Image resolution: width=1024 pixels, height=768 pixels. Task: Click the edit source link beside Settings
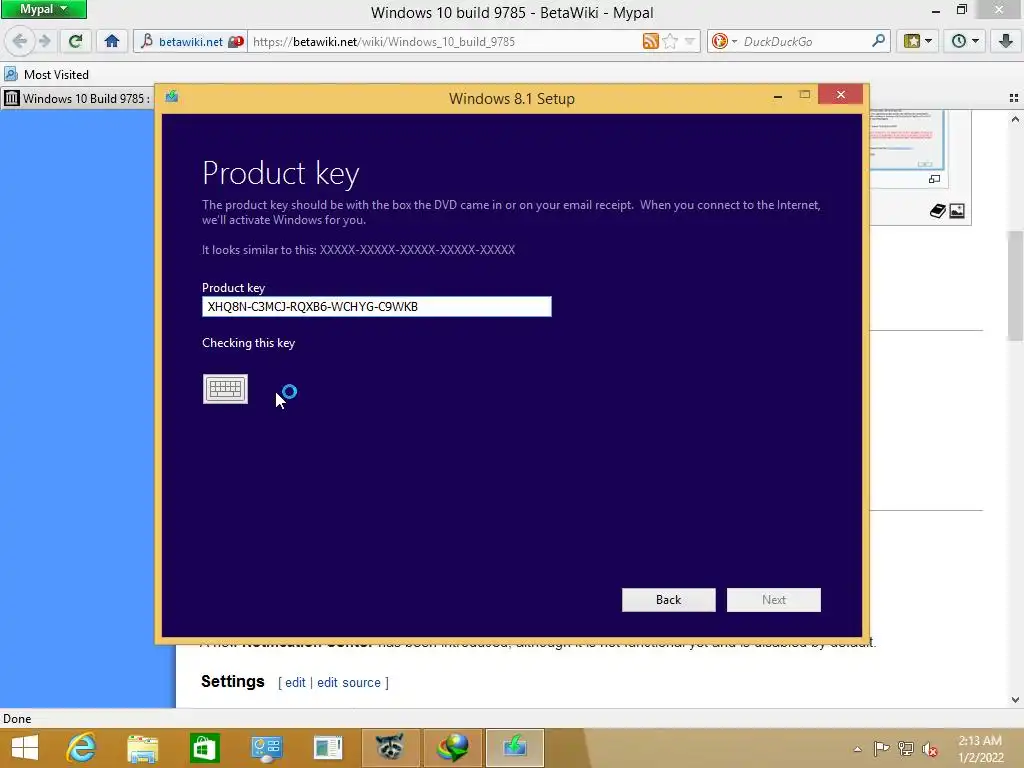(x=349, y=682)
